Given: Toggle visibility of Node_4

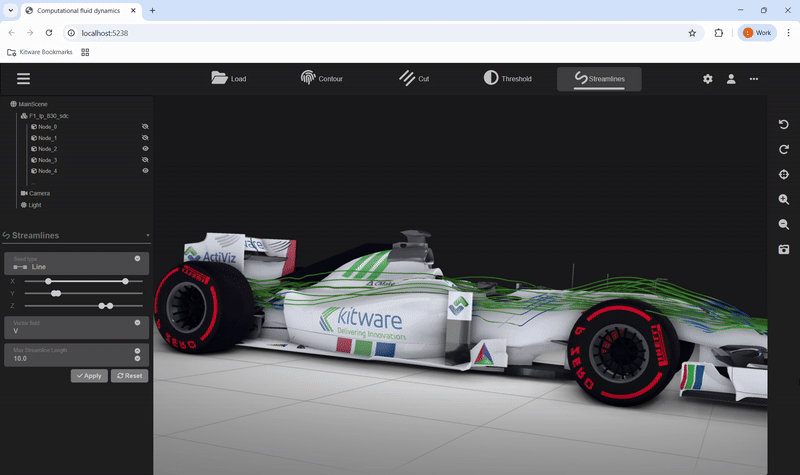Looking at the screenshot, I should pos(145,171).
